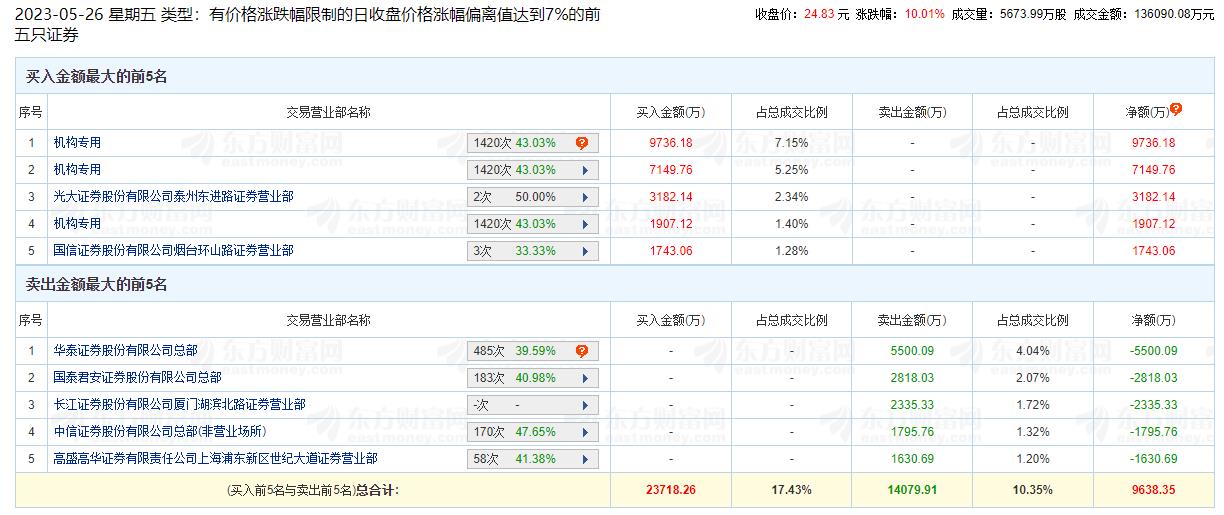Click the question mark icon in the 9736.18 机构专用 row
This screenshot has width=1224, height=515.
[x=581, y=143]
